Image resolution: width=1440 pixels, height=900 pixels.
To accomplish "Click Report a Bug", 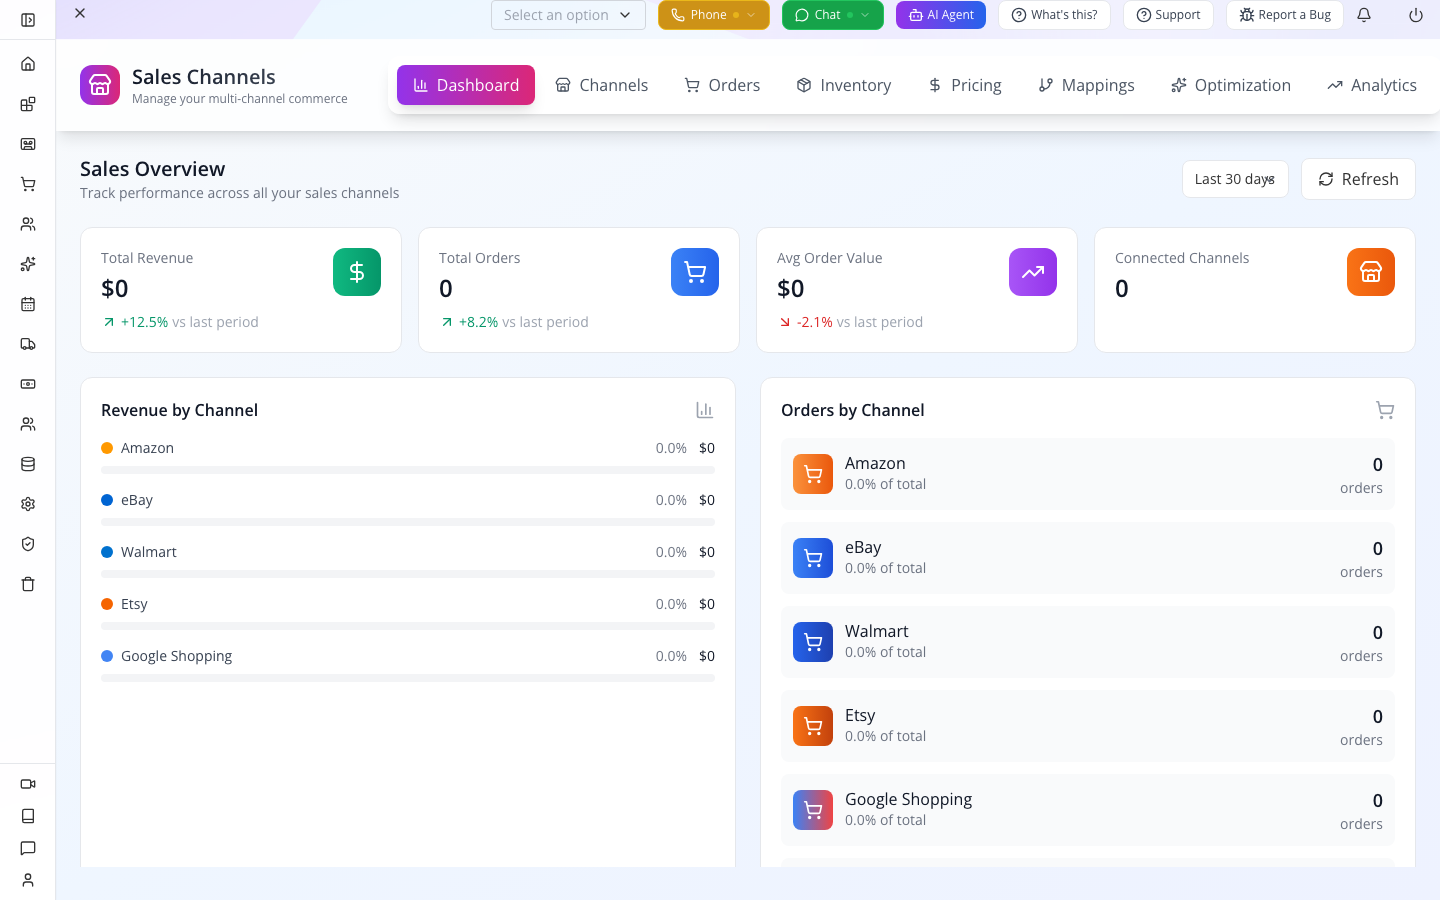I will 1285,15.
